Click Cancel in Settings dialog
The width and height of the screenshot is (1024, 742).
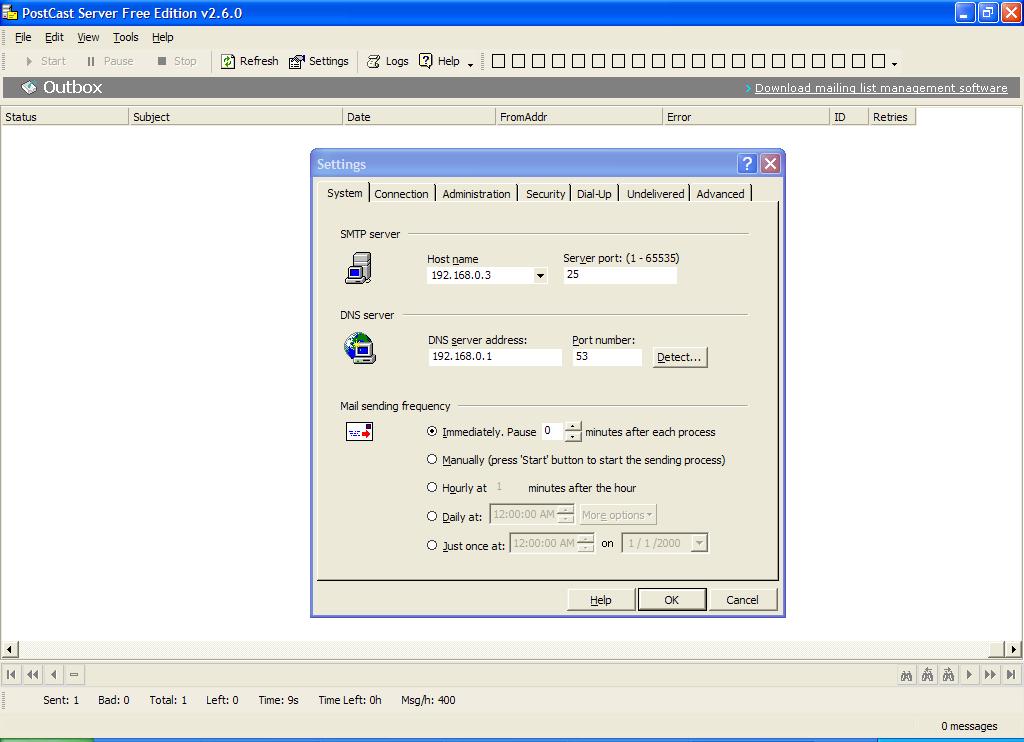pos(743,600)
